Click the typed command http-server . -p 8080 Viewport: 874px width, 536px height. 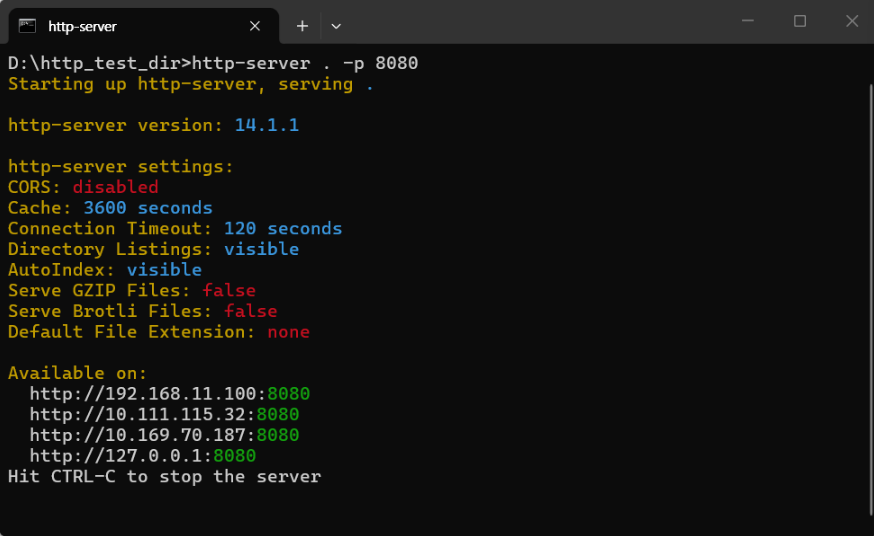304,63
